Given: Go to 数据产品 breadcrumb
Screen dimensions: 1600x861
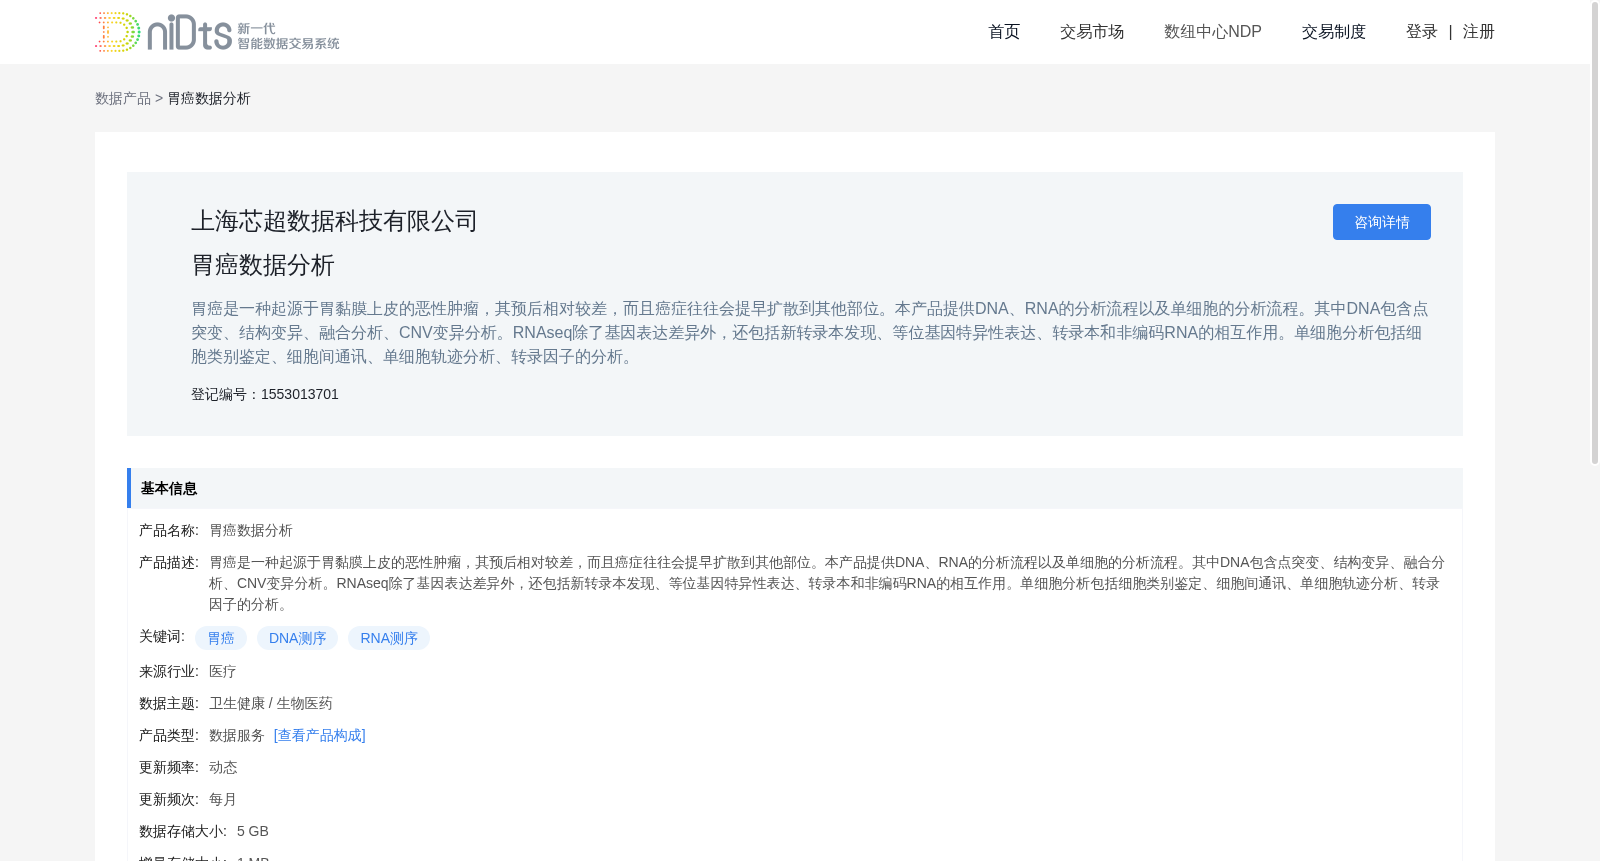Looking at the screenshot, I should pyautogui.click(x=123, y=98).
